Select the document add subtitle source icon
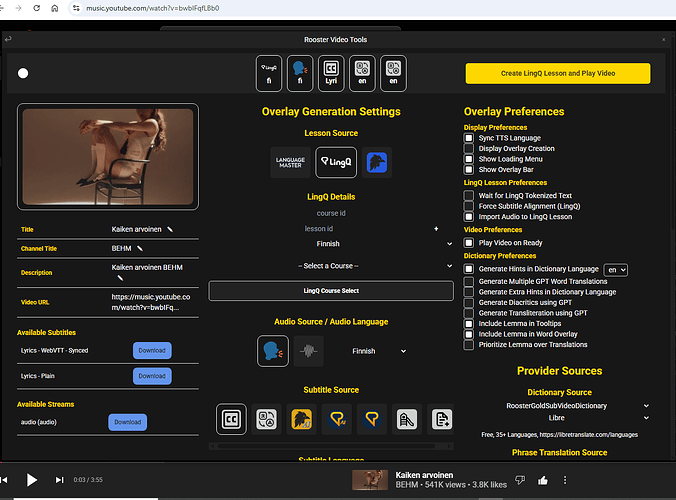Image resolution: width=676 pixels, height=500 pixels. point(442,419)
